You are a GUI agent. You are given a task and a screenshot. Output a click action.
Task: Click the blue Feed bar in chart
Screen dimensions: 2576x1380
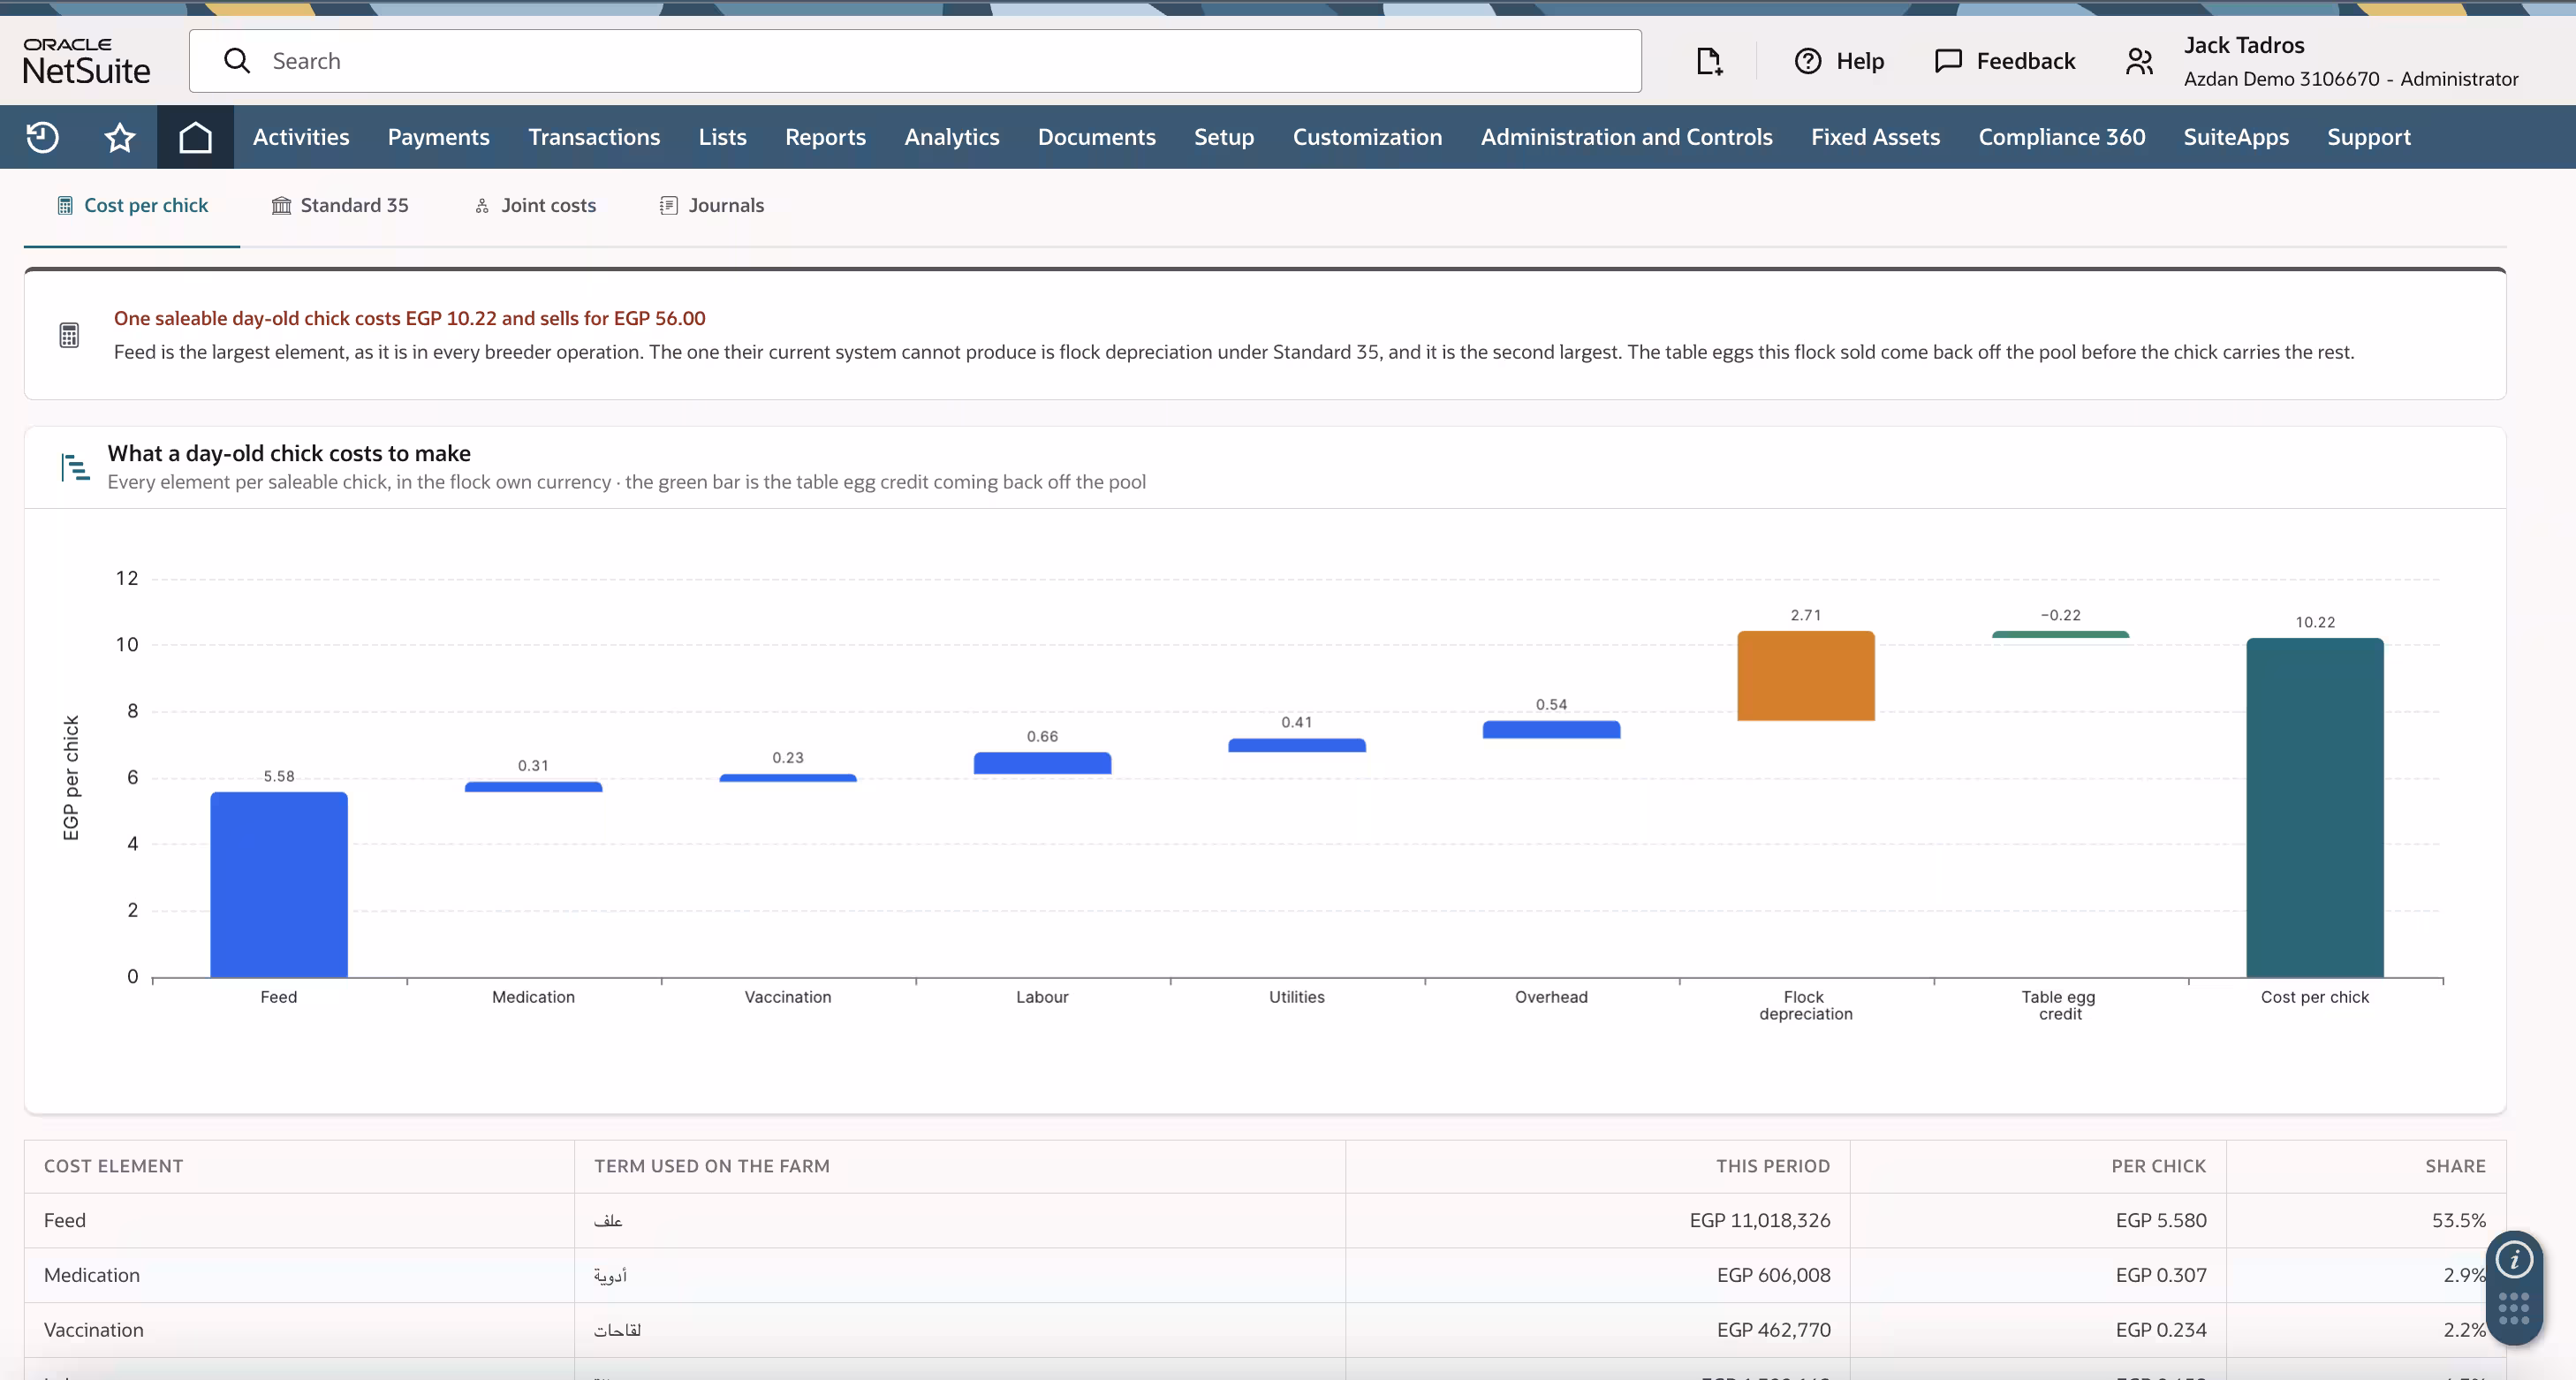(x=279, y=884)
